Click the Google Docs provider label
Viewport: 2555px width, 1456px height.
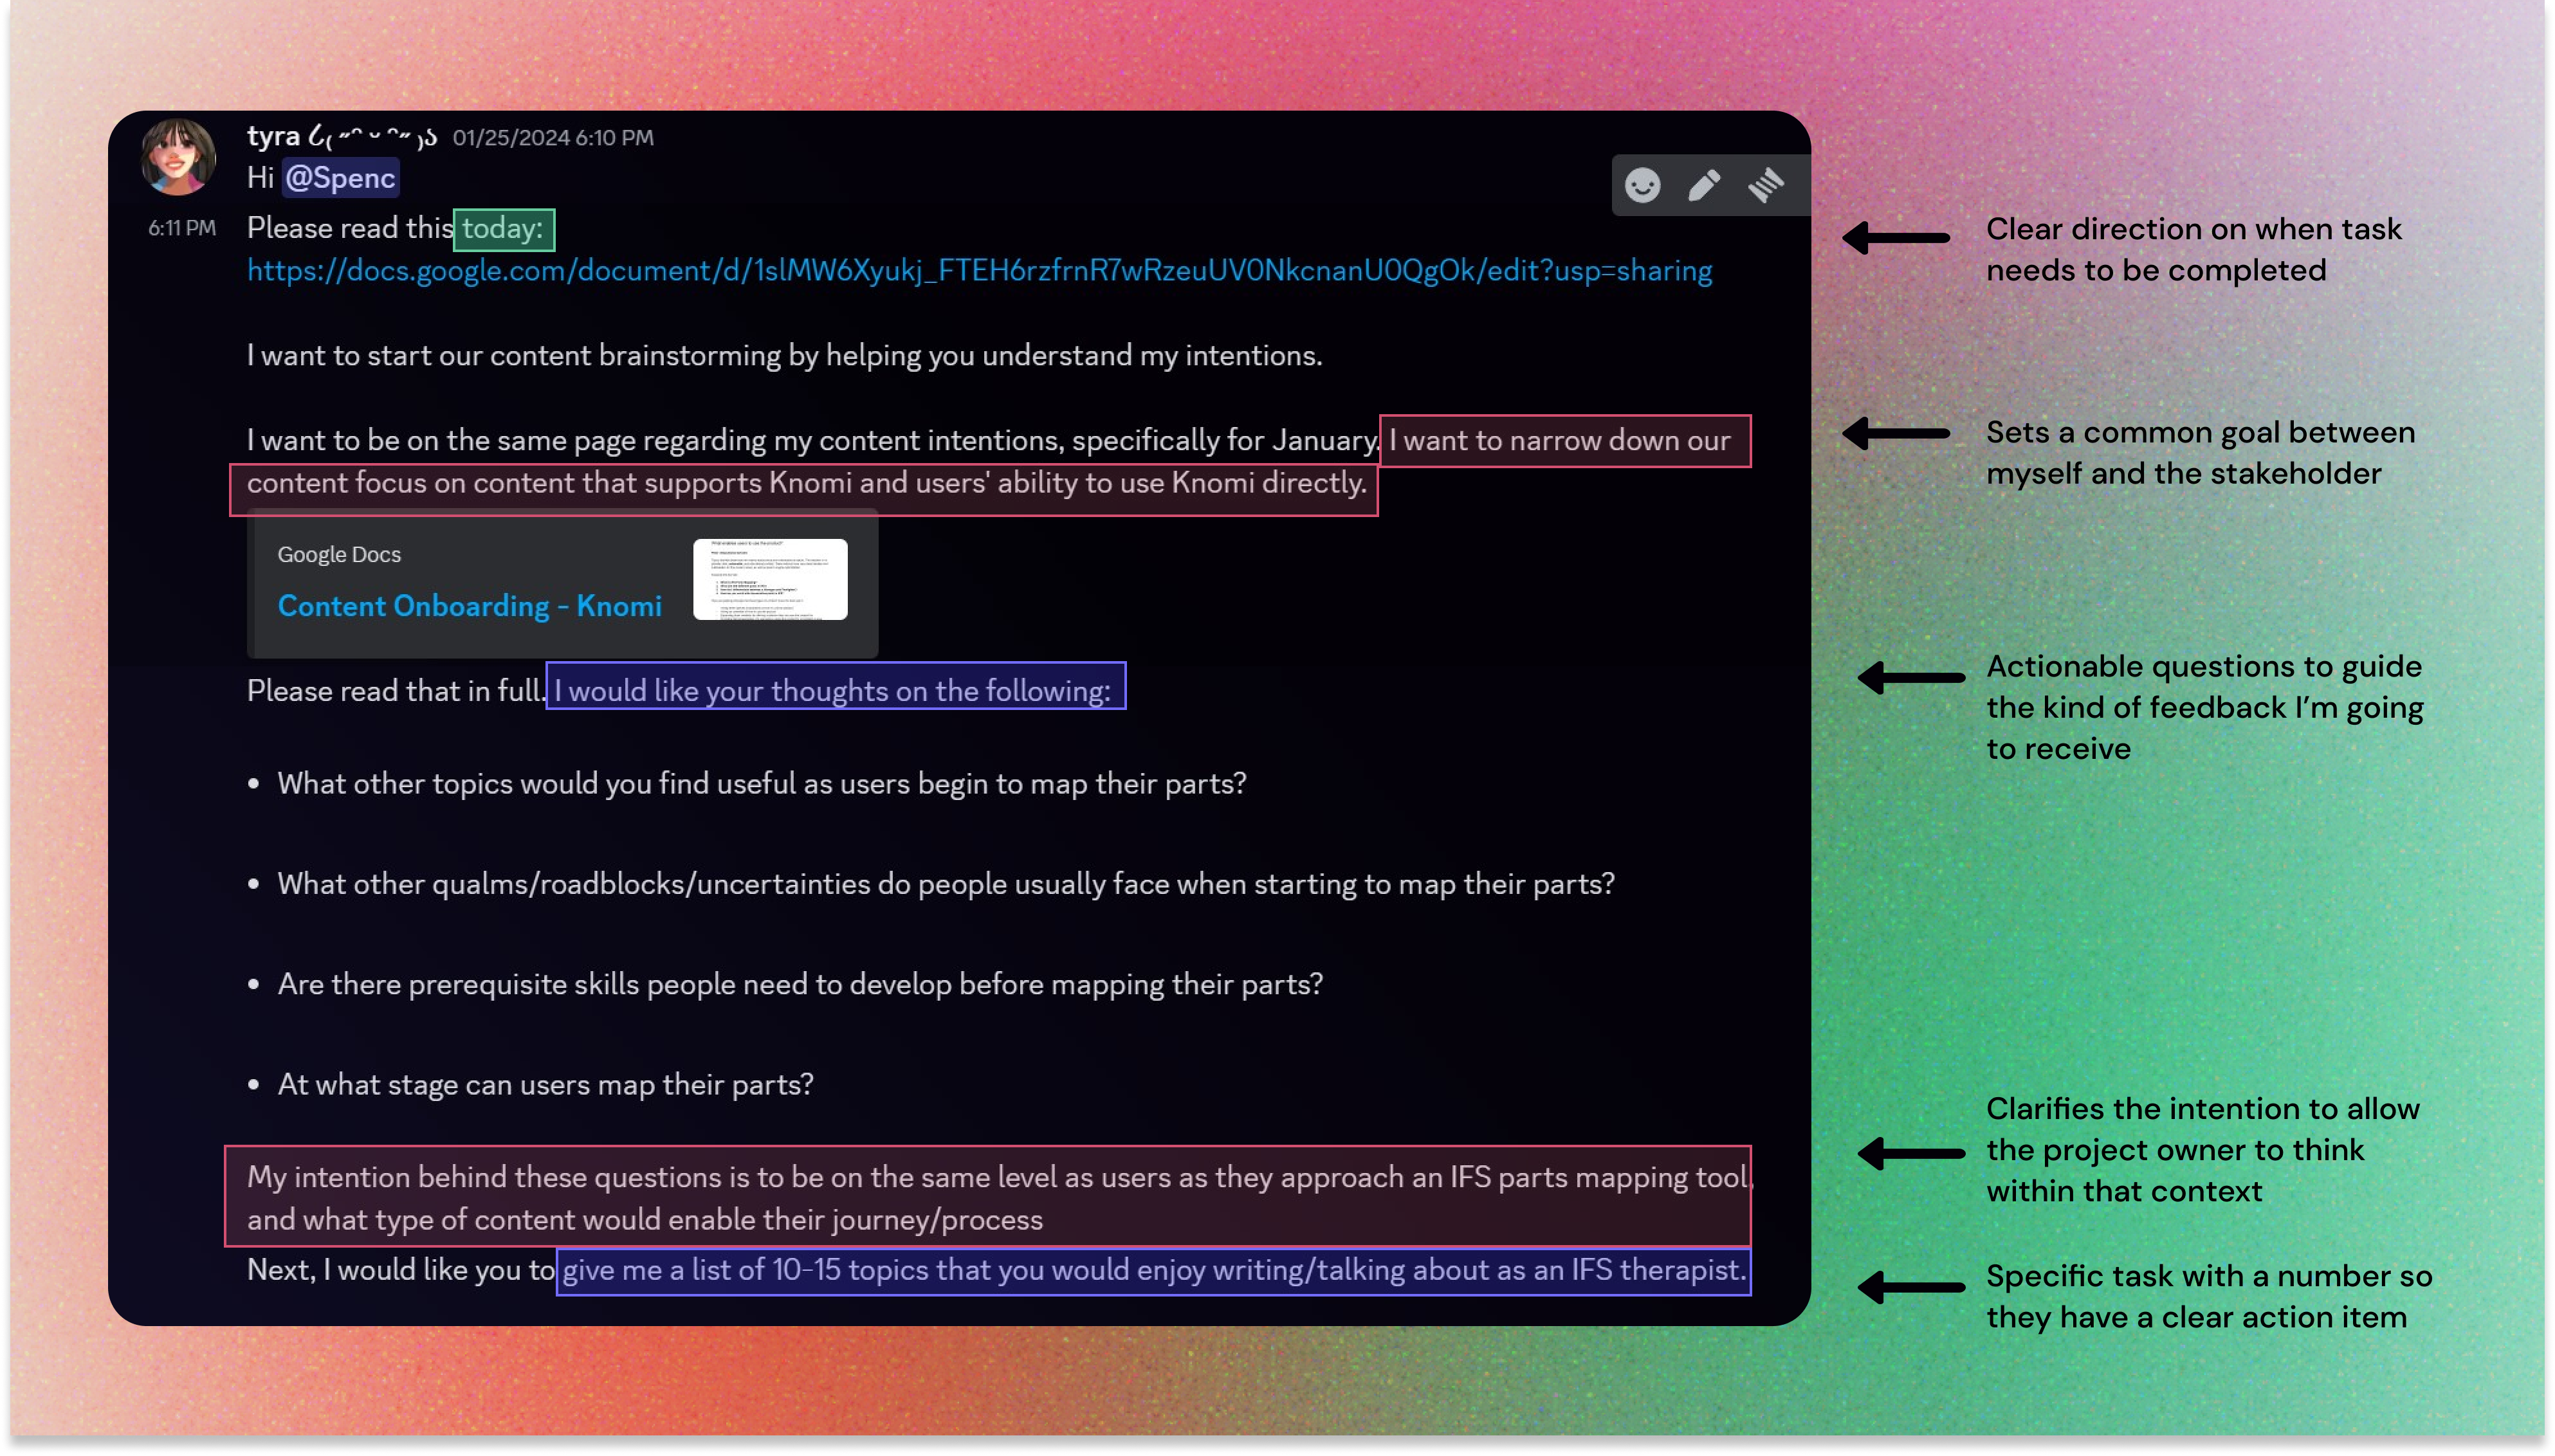click(339, 555)
